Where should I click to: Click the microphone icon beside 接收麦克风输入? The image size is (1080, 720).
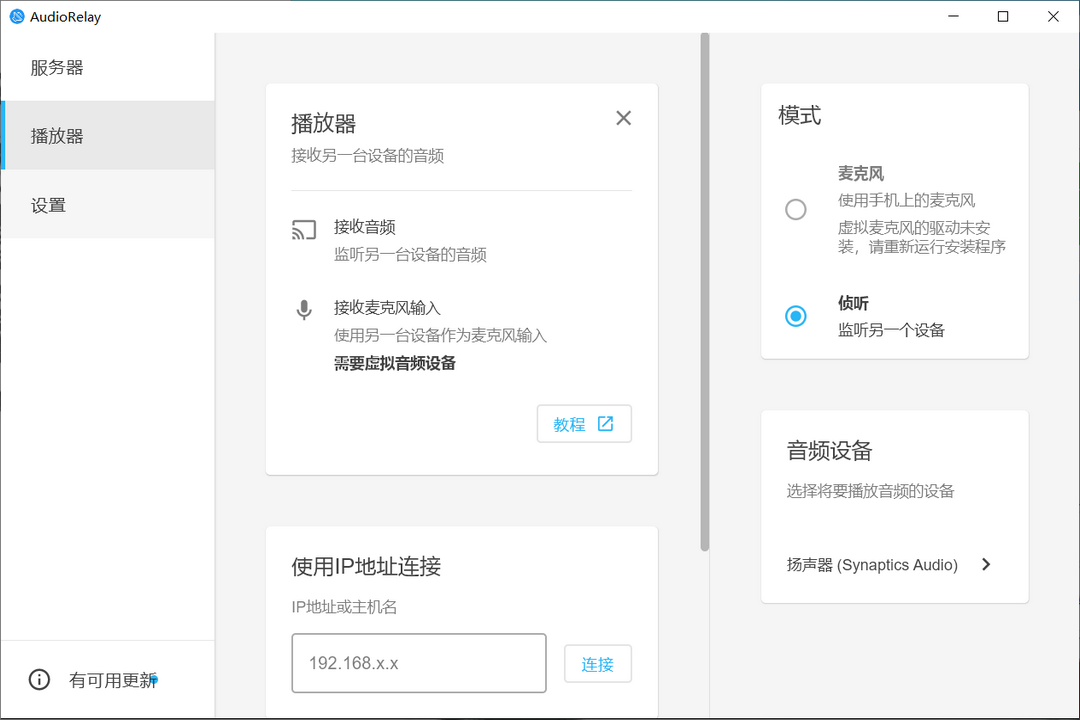303,310
